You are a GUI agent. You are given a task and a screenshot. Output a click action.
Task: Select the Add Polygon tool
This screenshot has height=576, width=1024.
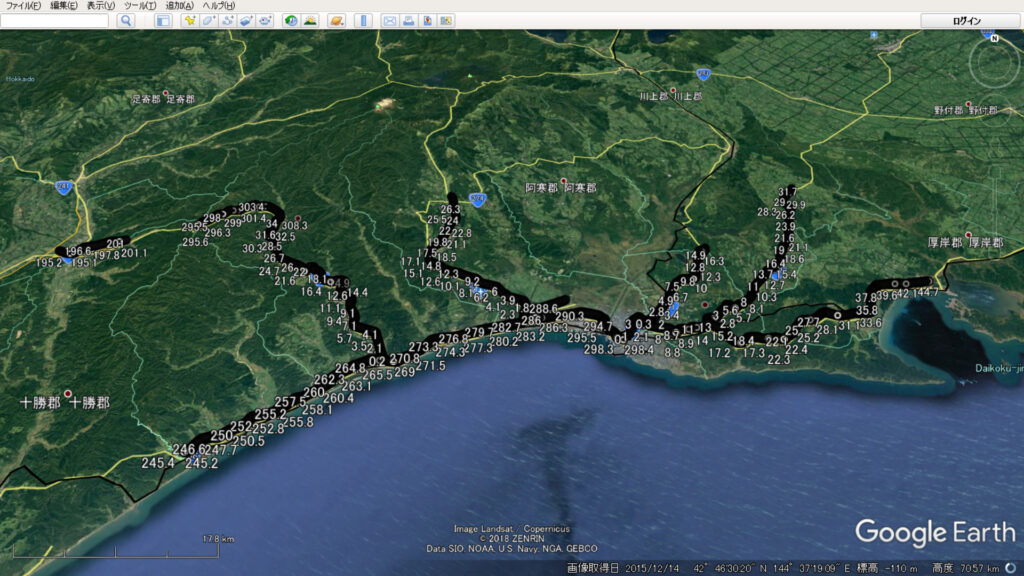[x=208, y=20]
